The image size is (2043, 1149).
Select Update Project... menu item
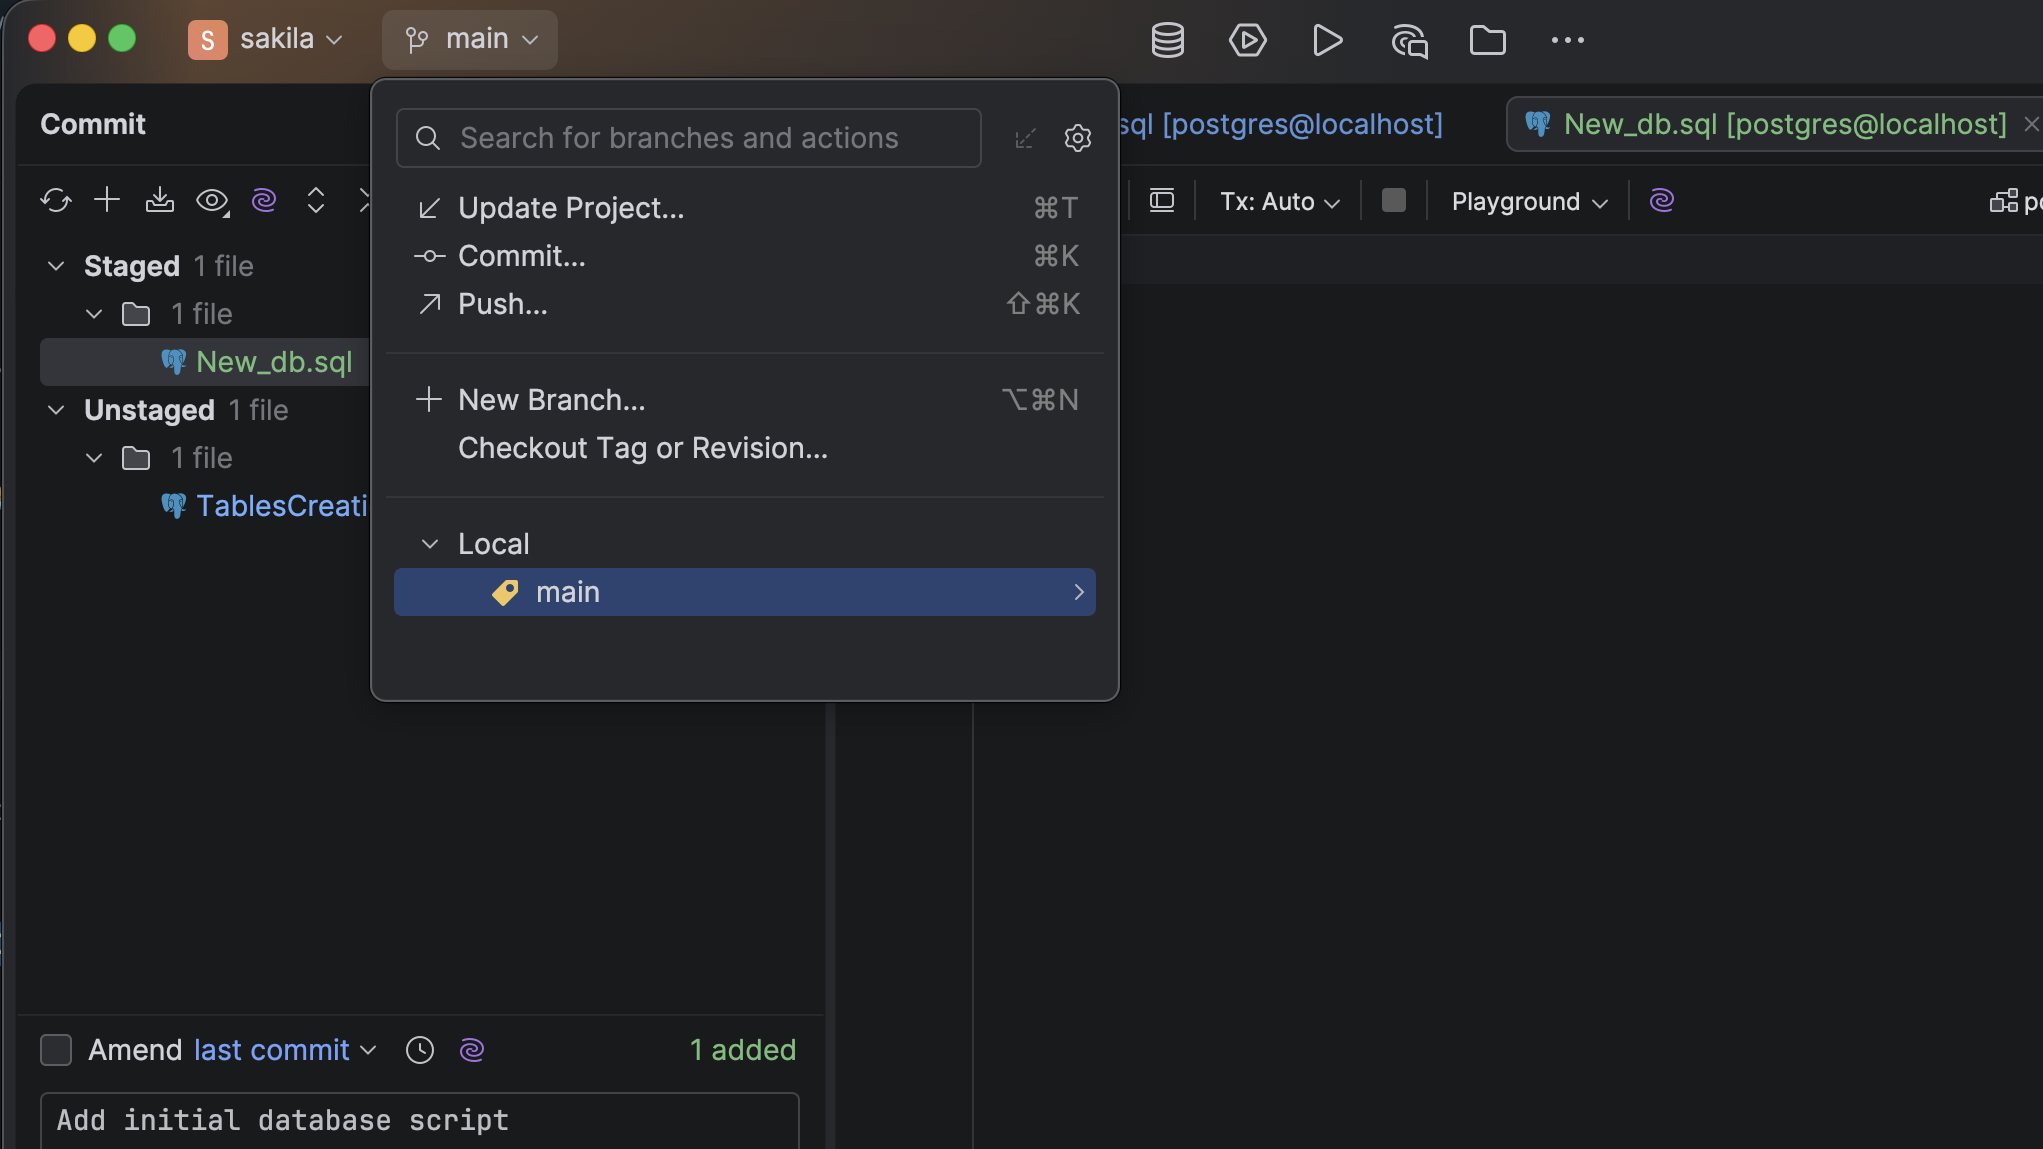tap(745, 208)
